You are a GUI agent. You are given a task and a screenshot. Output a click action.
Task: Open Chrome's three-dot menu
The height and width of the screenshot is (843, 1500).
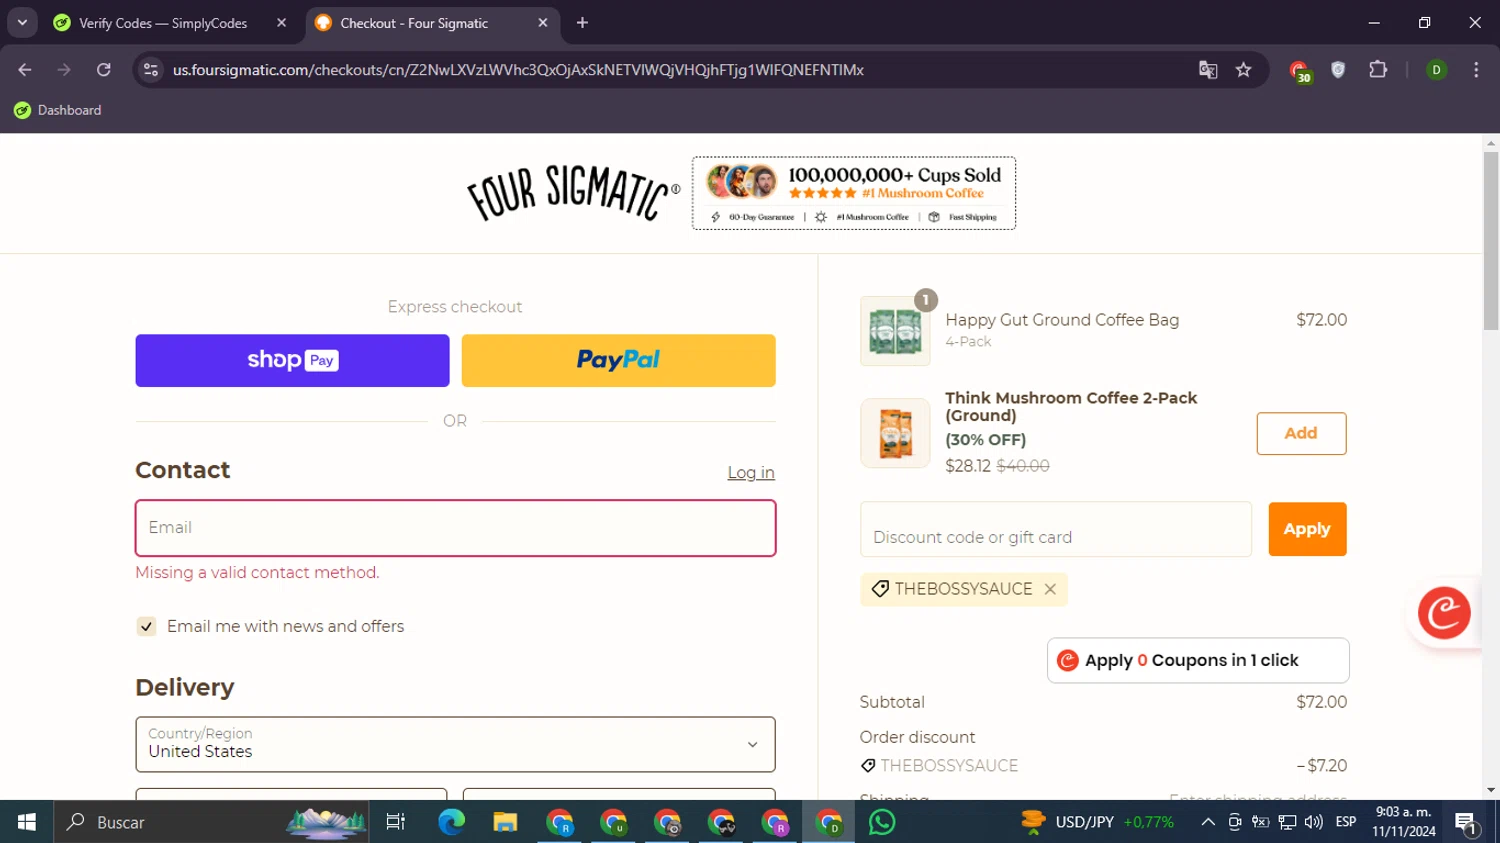pos(1476,70)
